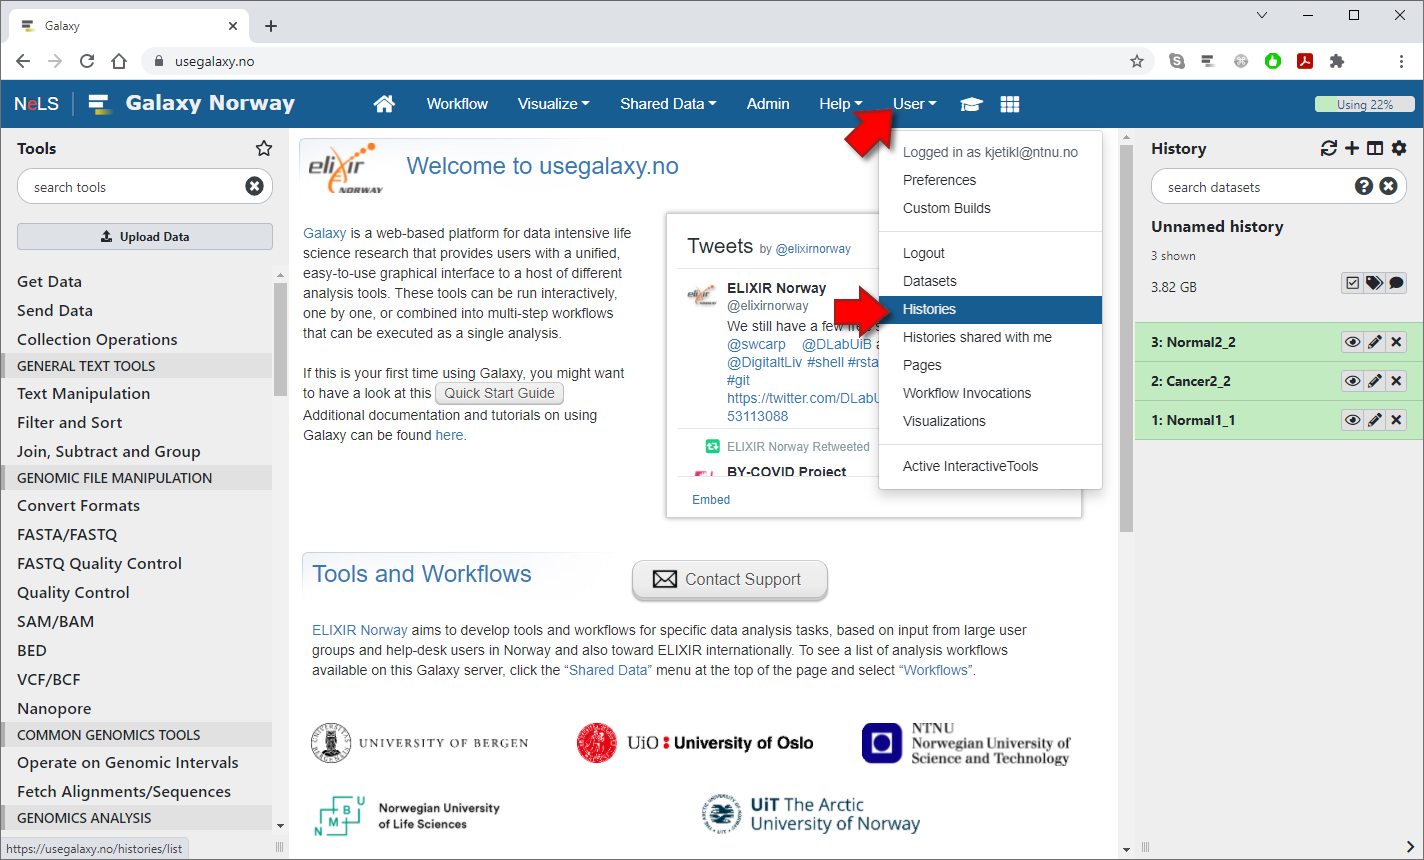
Task: Open the graduation cap tutorials icon
Action: [971, 104]
